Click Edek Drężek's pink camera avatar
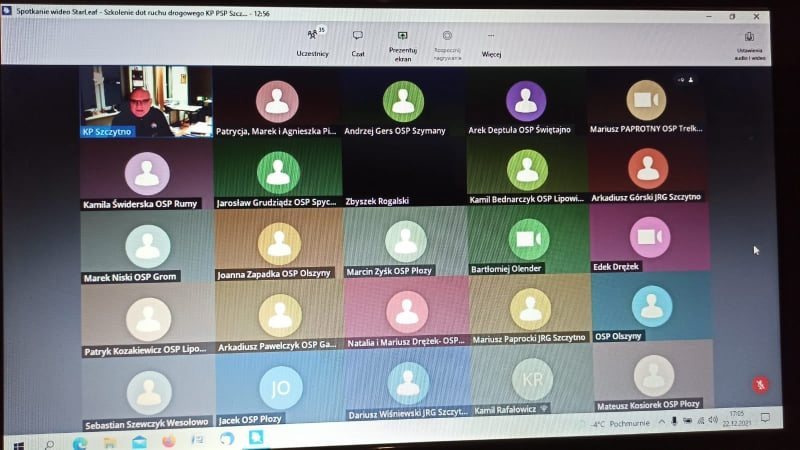The width and height of the screenshot is (800, 450). pyautogui.click(x=649, y=237)
